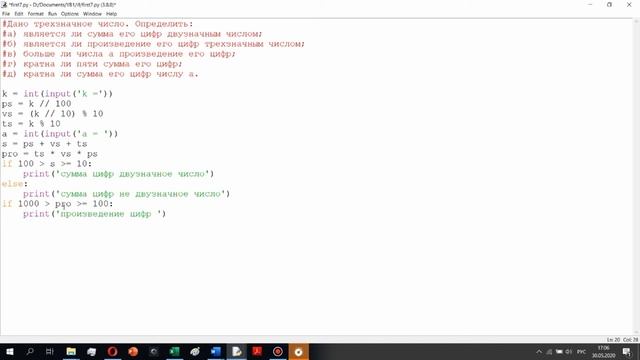The image size is (640, 360).
Task: Click comment 'Дано трехзначное число. Определить:'
Action: pyautogui.click(x=98, y=24)
